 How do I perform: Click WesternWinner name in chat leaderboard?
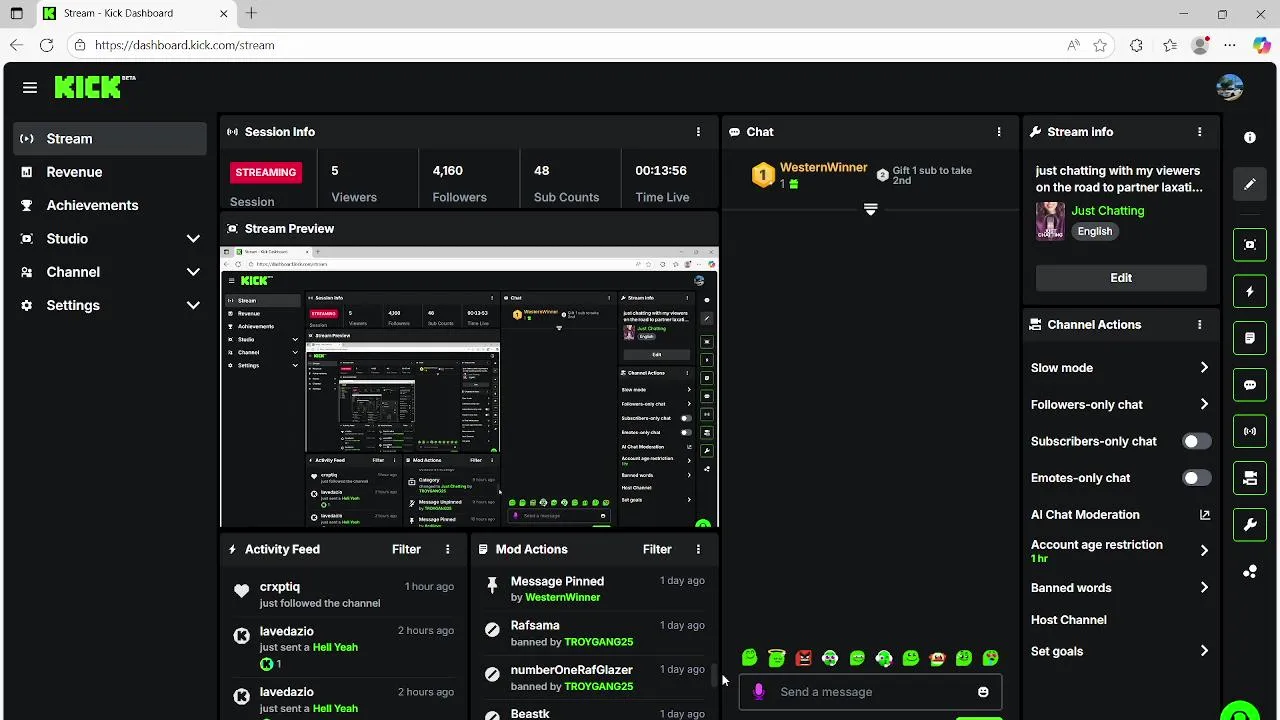click(823, 168)
